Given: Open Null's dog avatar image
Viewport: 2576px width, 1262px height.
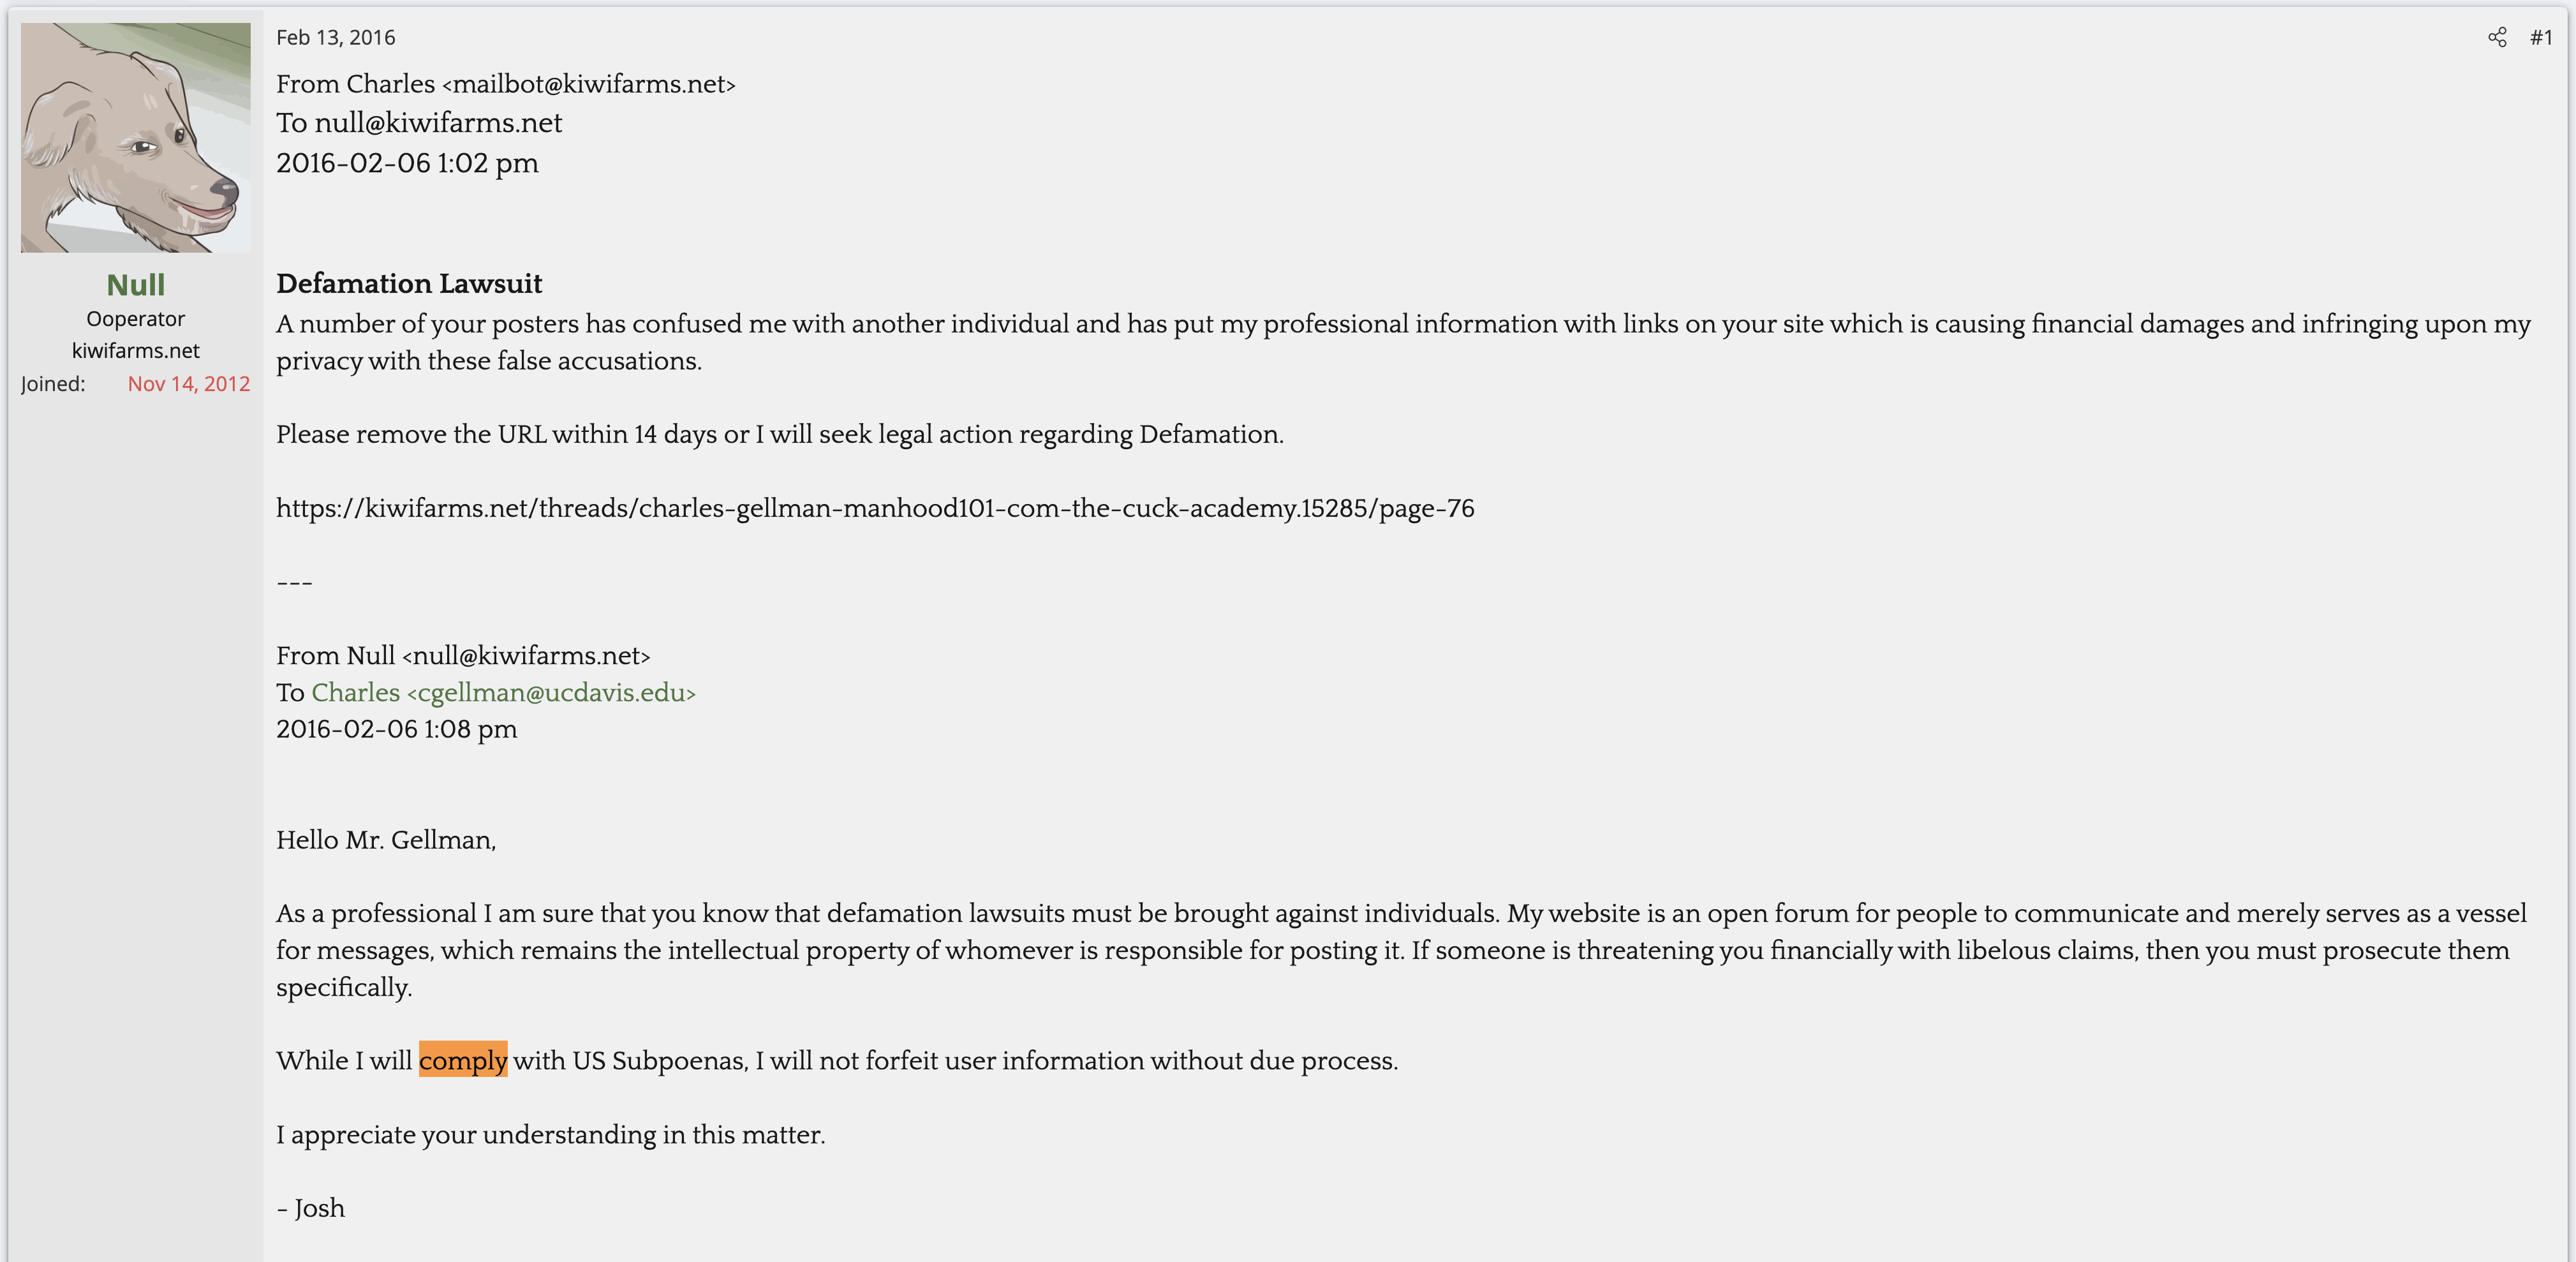Looking at the screenshot, I should [x=136, y=137].
